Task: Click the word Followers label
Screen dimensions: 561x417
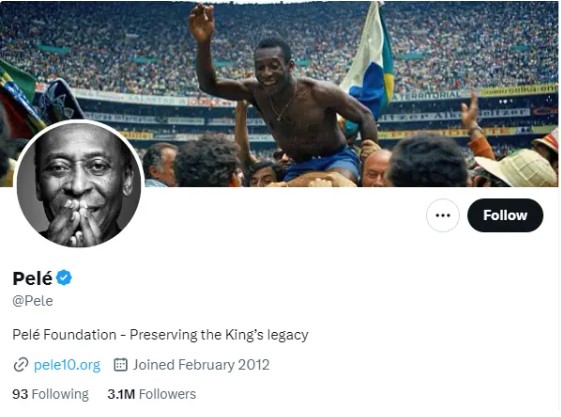Action: coord(167,394)
